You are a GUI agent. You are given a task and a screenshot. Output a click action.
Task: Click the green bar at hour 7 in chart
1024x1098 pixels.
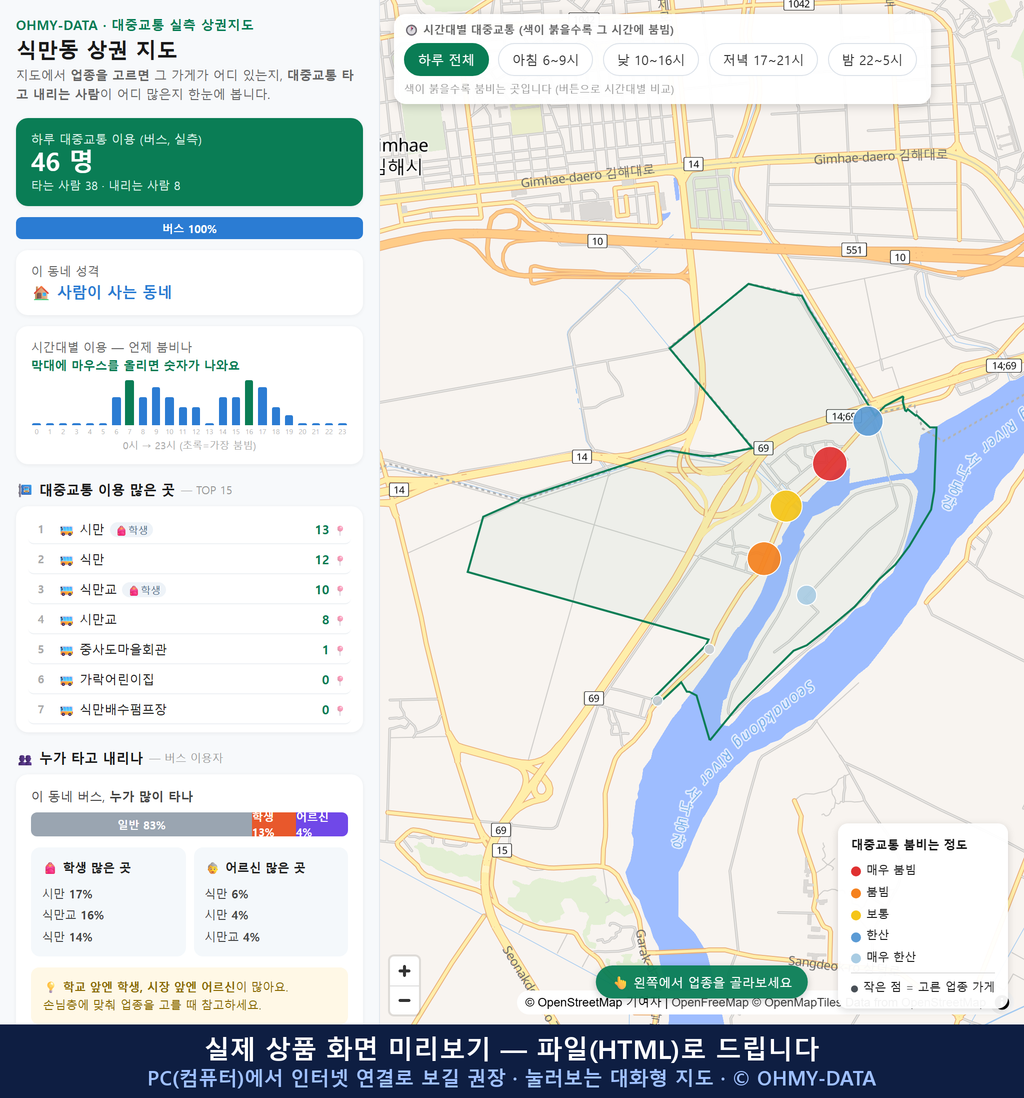coord(130,403)
